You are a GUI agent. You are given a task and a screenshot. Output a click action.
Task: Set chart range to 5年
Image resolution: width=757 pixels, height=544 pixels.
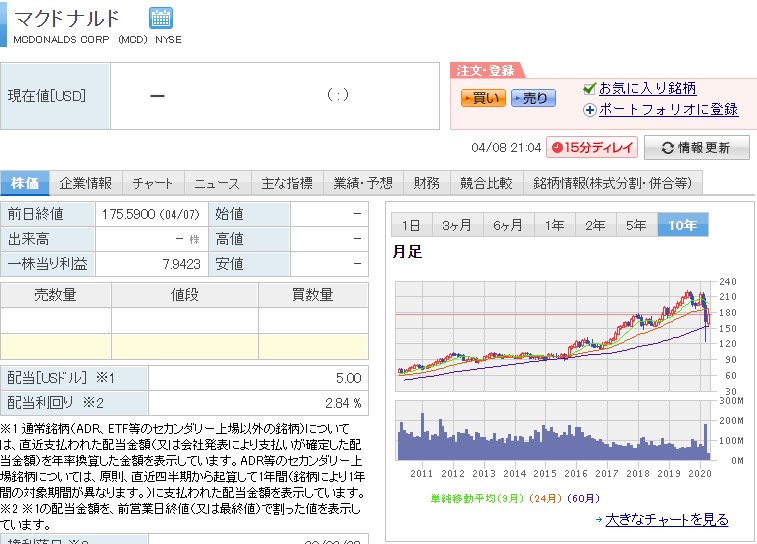click(636, 225)
